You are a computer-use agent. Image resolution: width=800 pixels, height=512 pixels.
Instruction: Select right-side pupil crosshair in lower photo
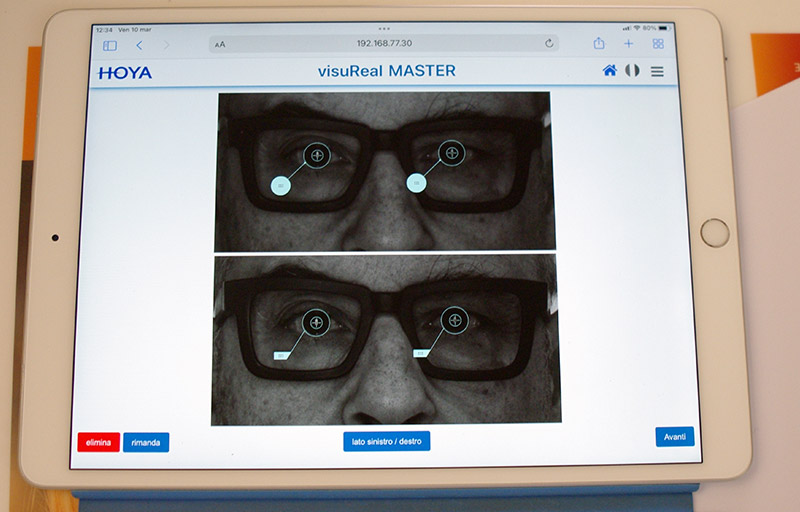pyautogui.click(x=455, y=321)
